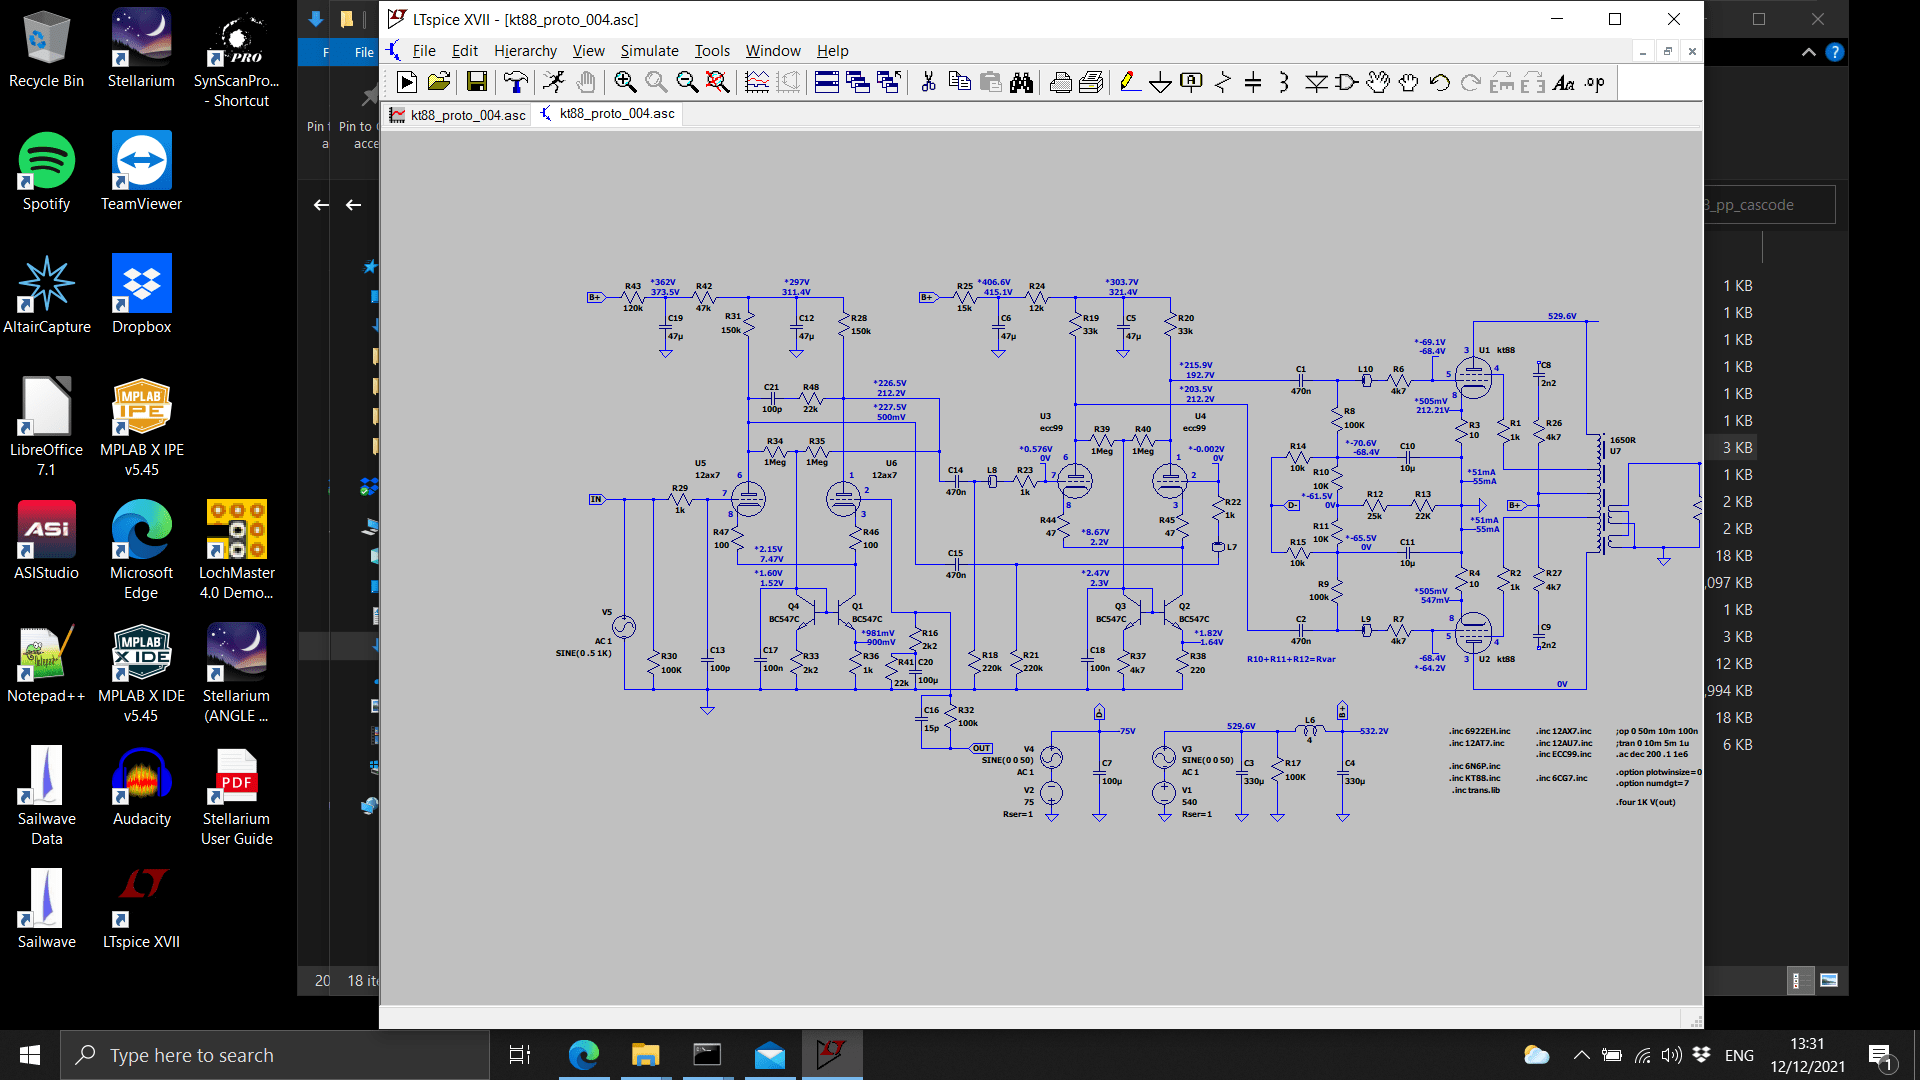Open the volume control in tray
Image resolution: width=1920 pixels, height=1080 pixels.
tap(1670, 1055)
